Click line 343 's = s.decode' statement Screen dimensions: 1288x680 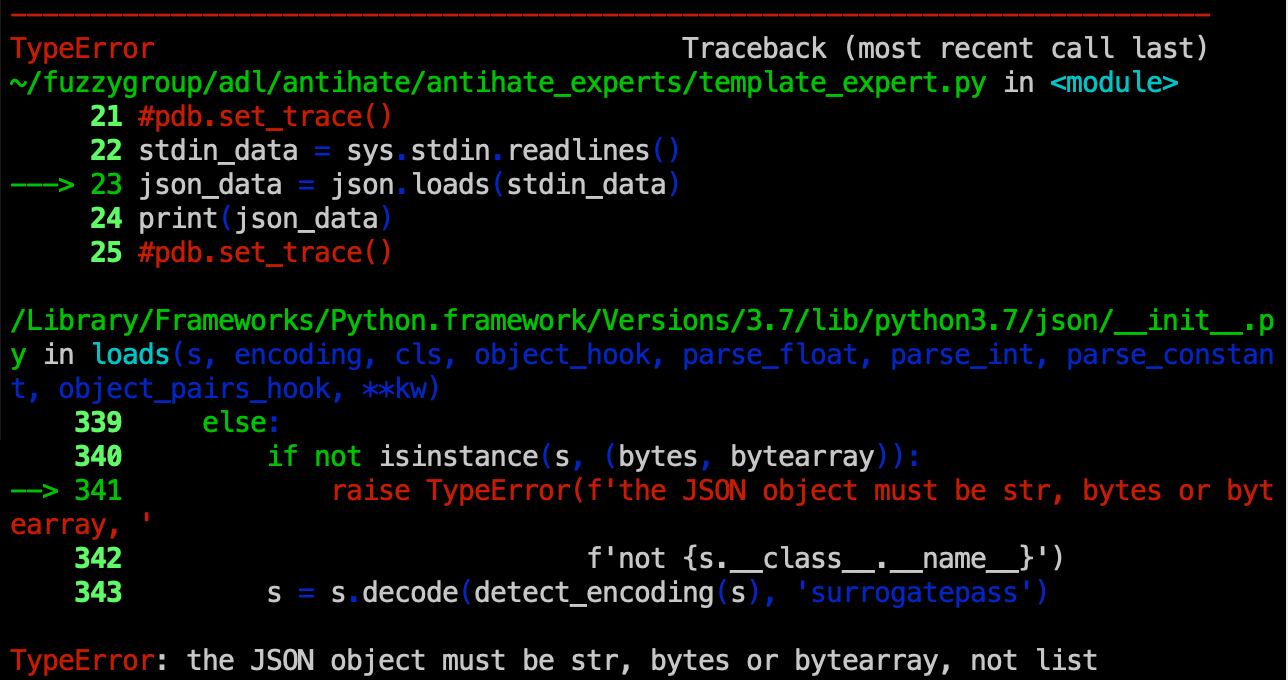click(x=657, y=593)
